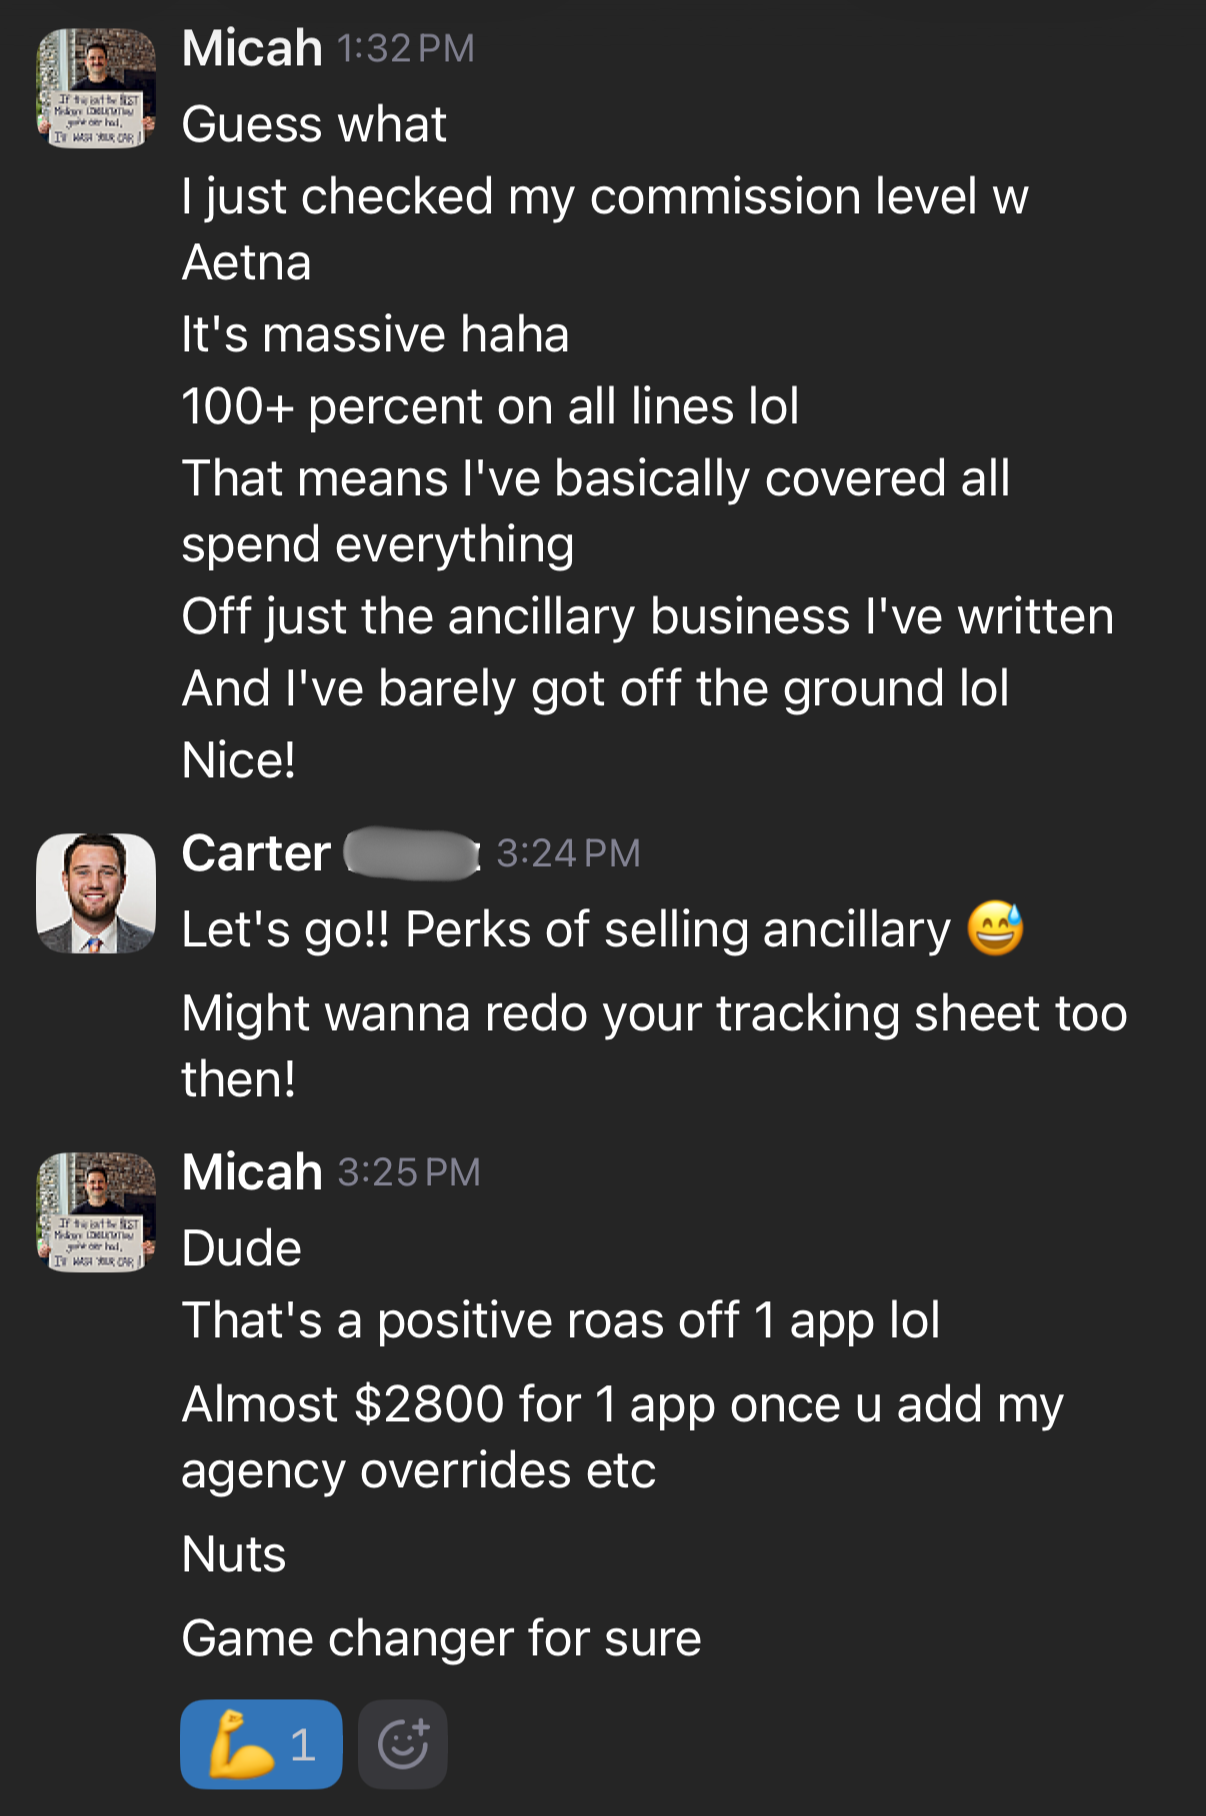The image size is (1206, 1816).
Task: Select the 'It's massive haha' message
Action: pos(375,334)
